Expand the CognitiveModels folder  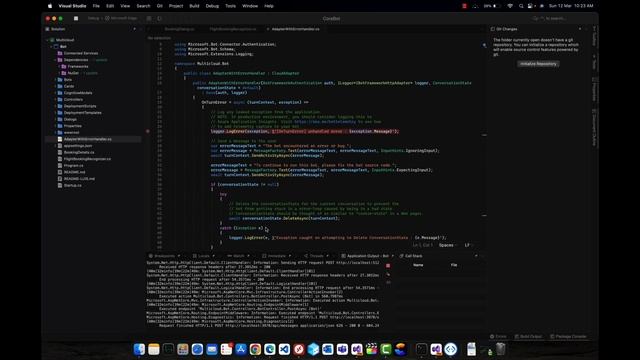[x=56, y=93]
